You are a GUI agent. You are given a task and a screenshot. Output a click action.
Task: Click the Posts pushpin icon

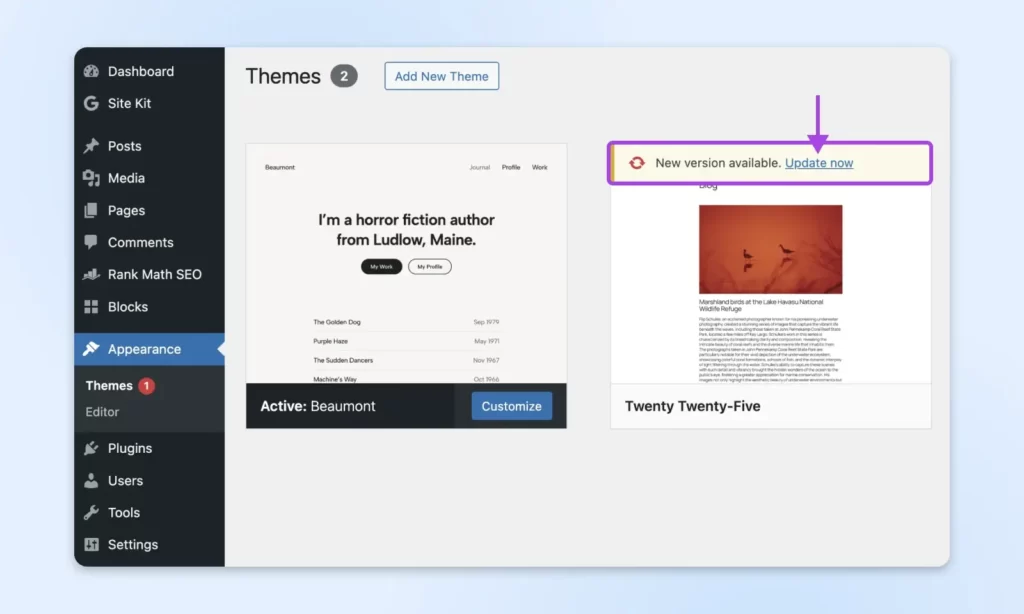[91, 146]
